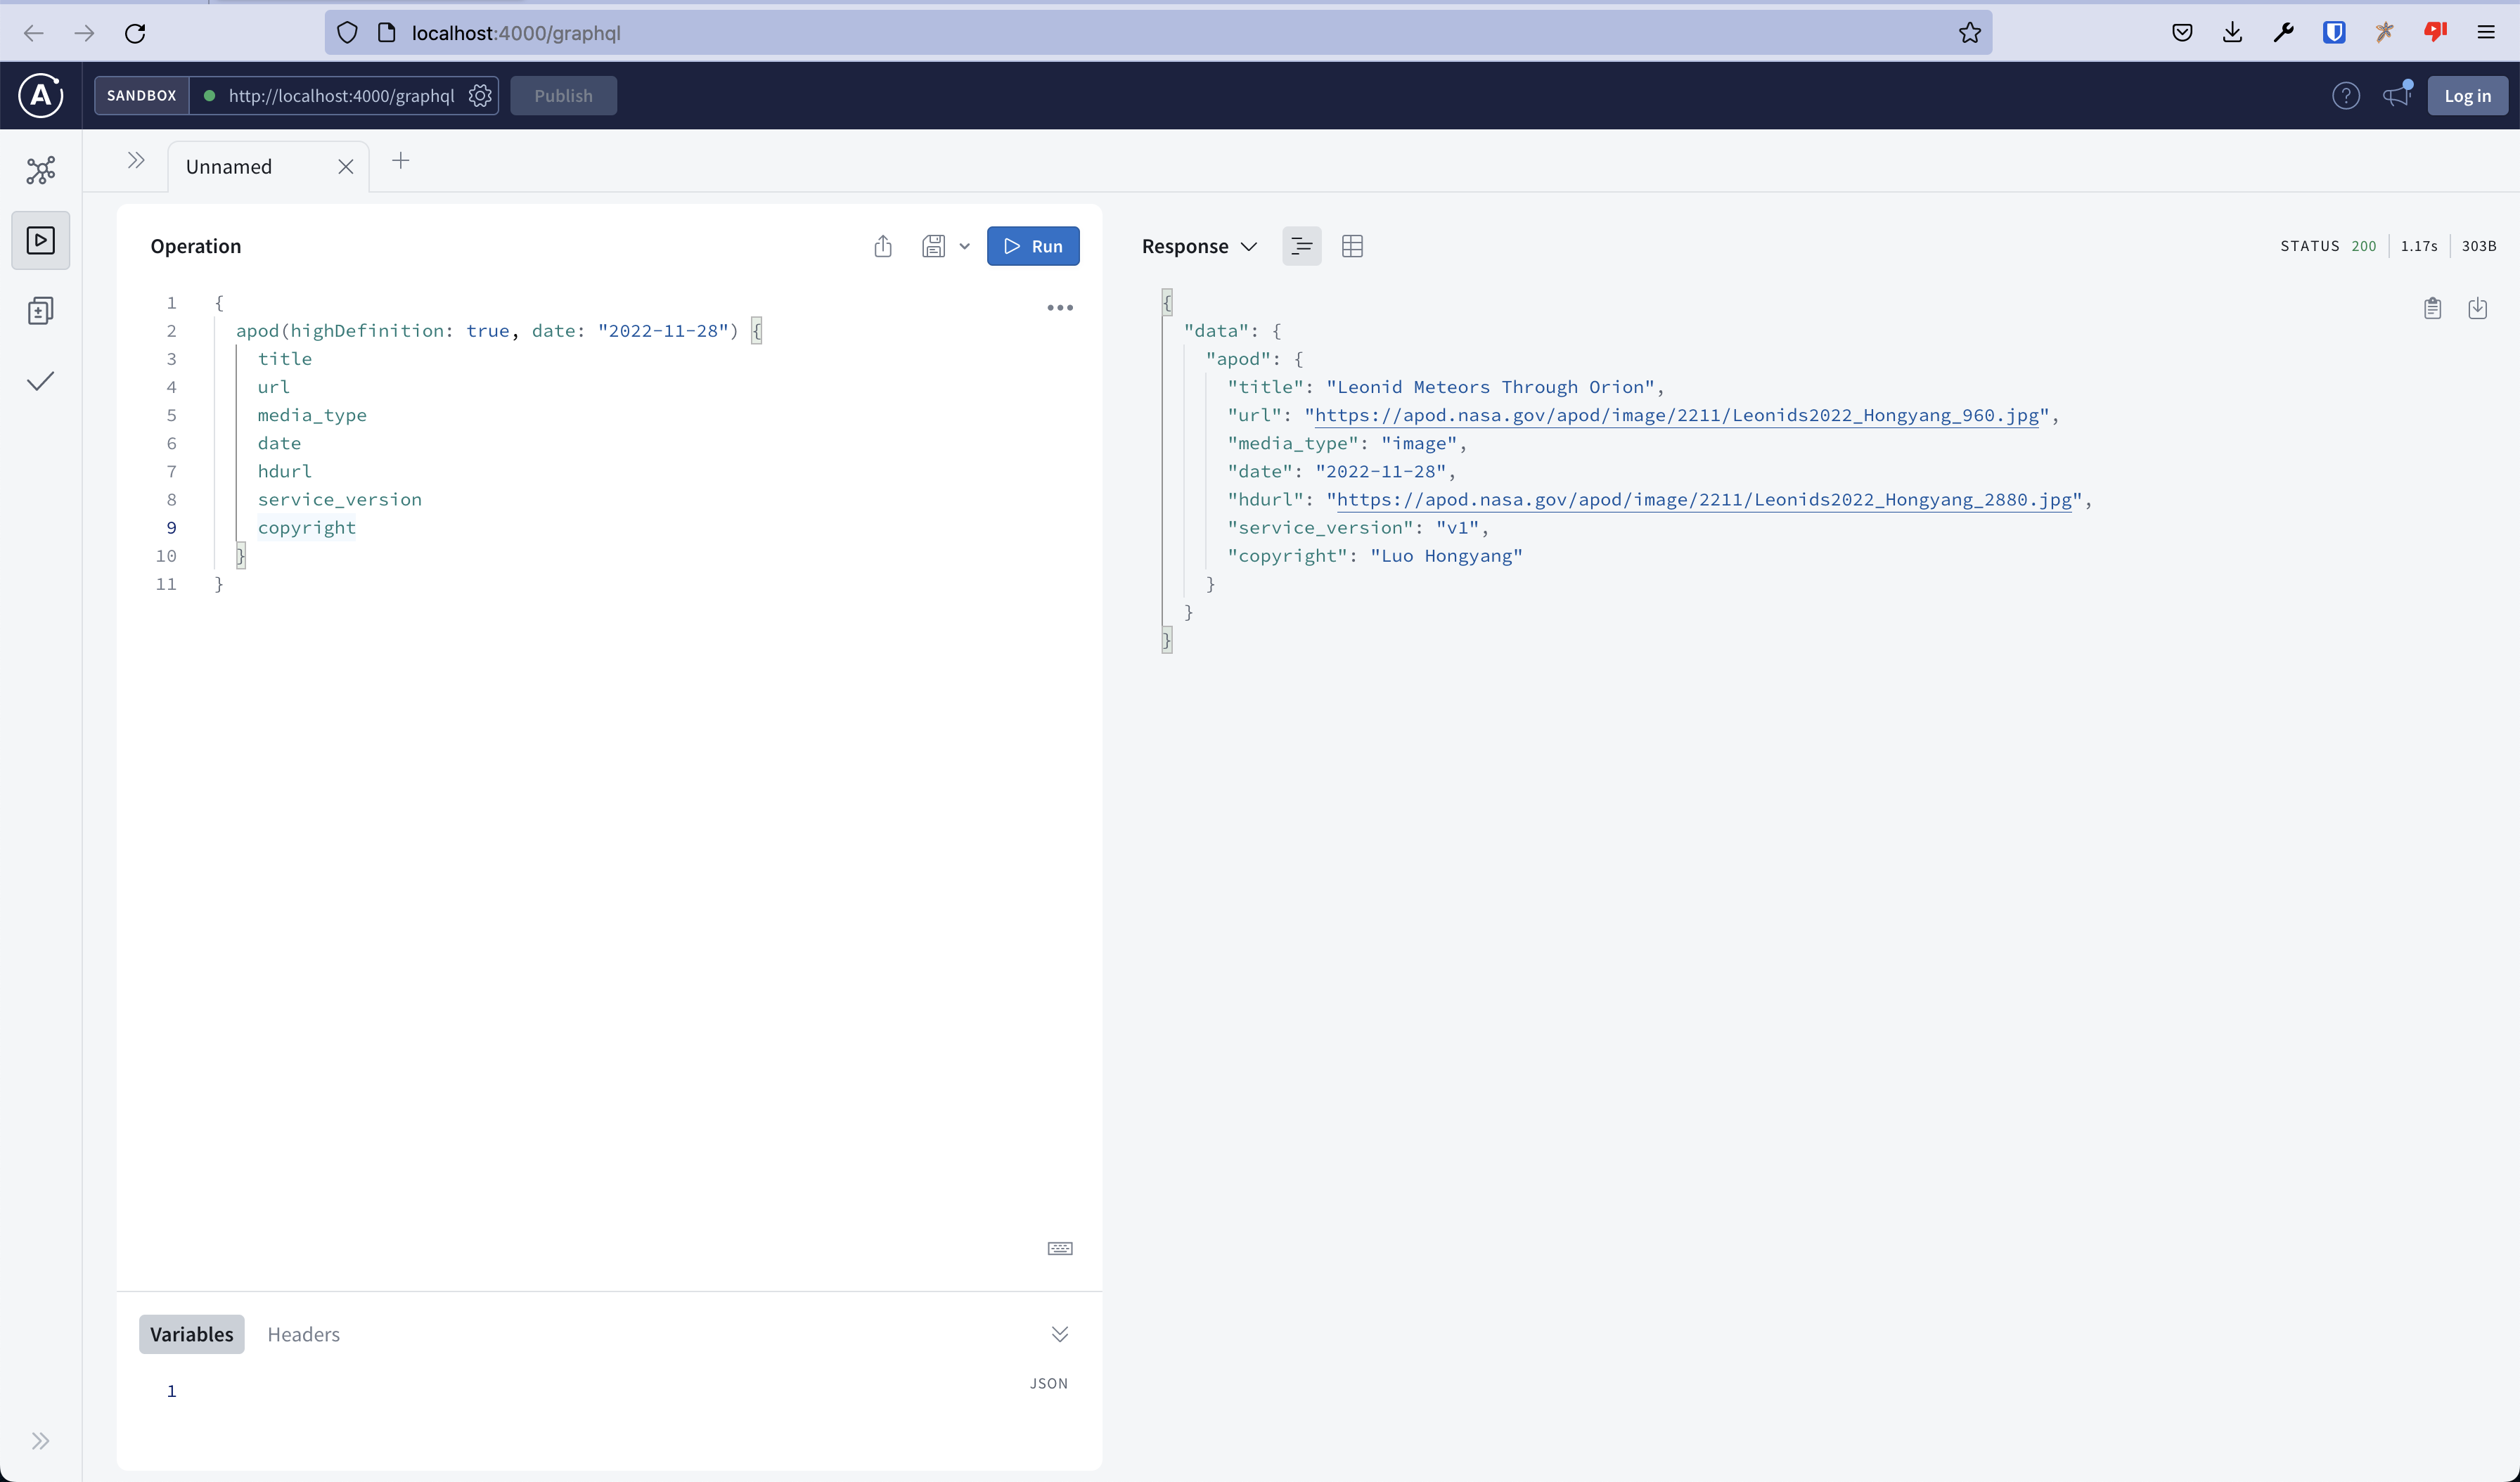Switch response to JSON view
2520x1482 pixels.
click(1302, 246)
